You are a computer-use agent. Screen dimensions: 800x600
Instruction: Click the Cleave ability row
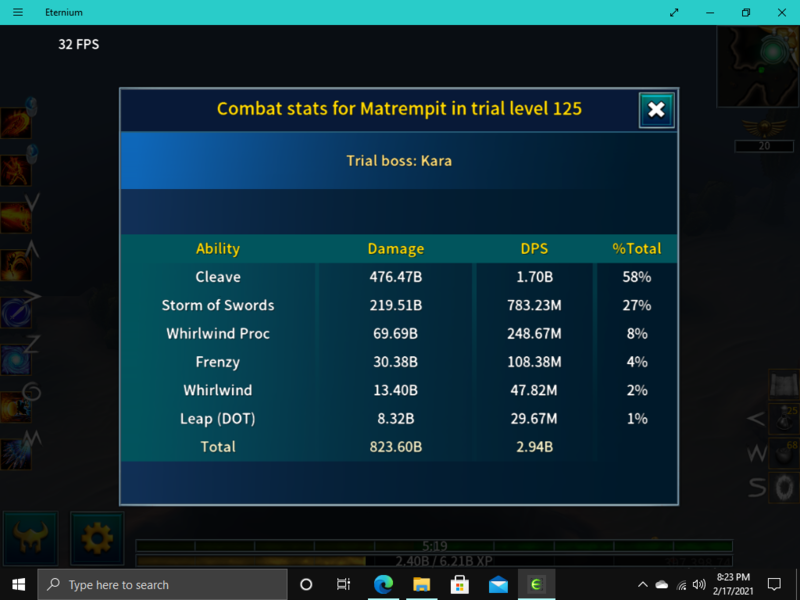tap(218, 277)
